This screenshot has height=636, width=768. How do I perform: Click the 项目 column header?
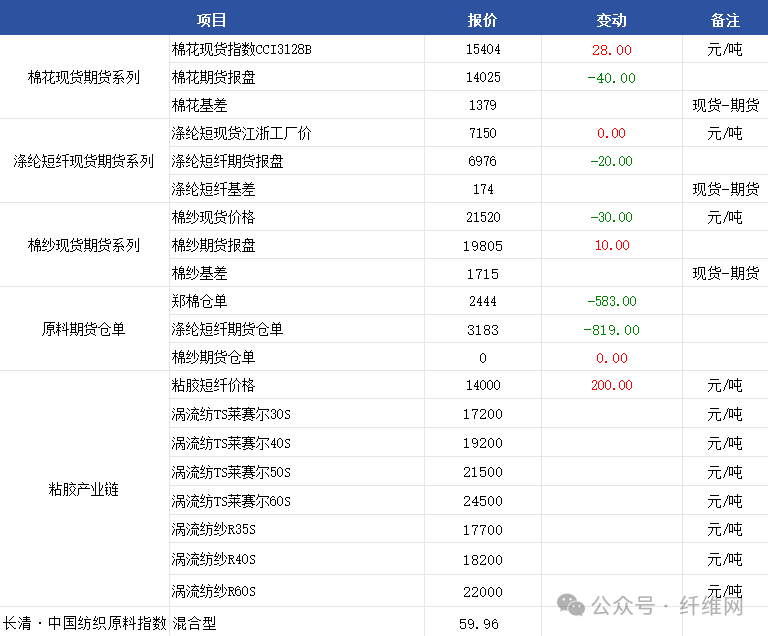tap(212, 20)
